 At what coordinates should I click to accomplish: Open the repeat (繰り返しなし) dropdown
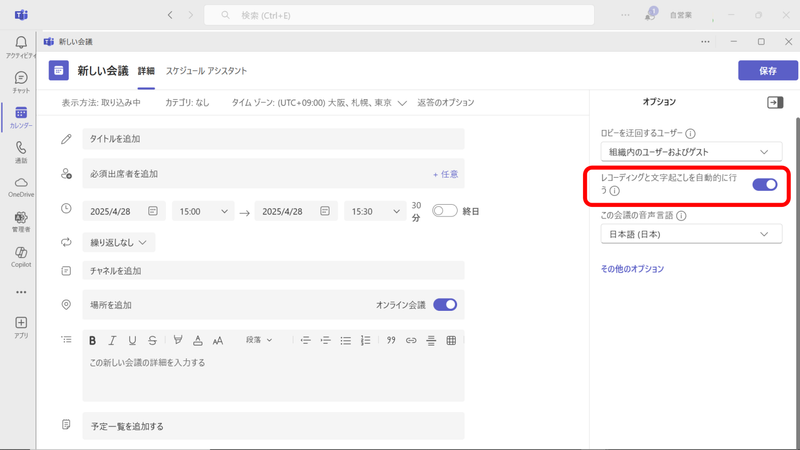[x=119, y=242]
